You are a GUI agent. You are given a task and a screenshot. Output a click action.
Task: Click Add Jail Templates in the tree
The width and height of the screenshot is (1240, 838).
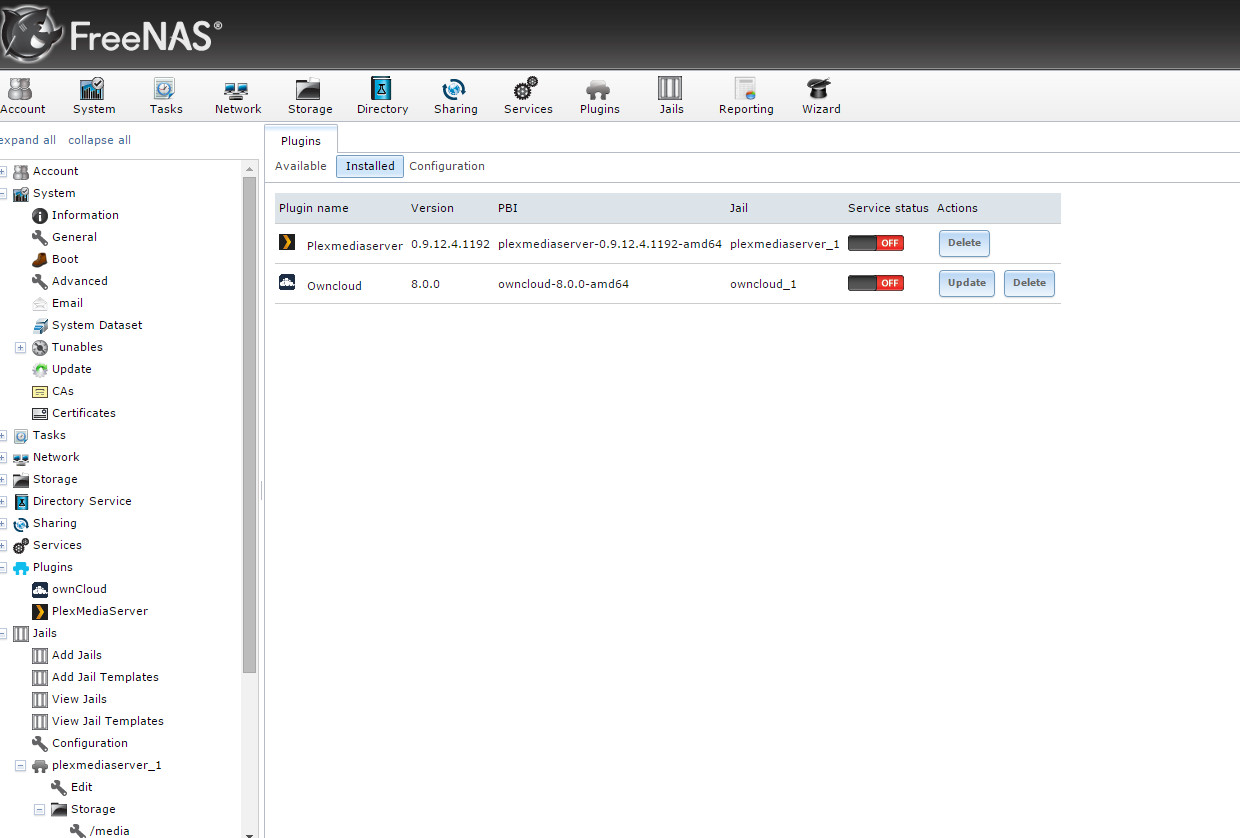click(x=105, y=677)
